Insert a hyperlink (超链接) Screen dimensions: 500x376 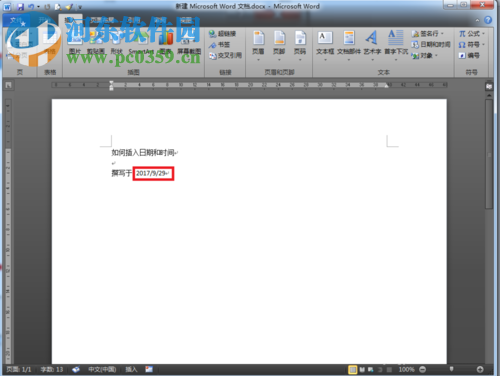(222, 34)
